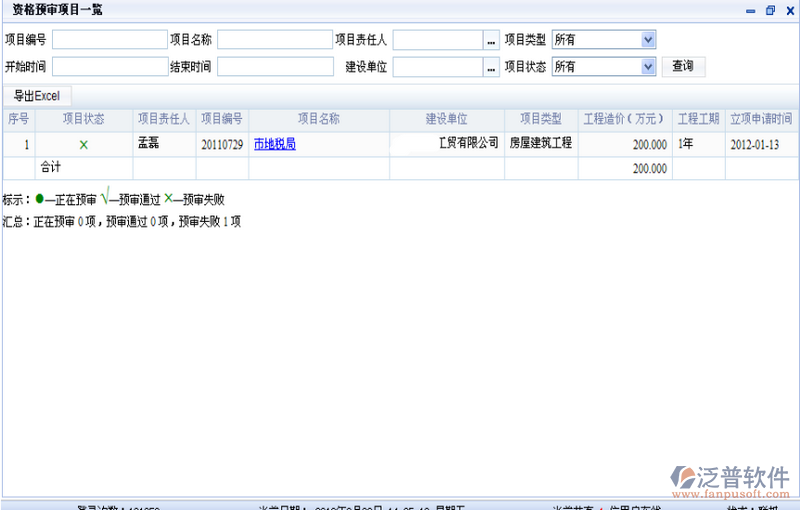Click the 工程造价（万元） column header
The height and width of the screenshot is (510, 800).
click(624, 119)
